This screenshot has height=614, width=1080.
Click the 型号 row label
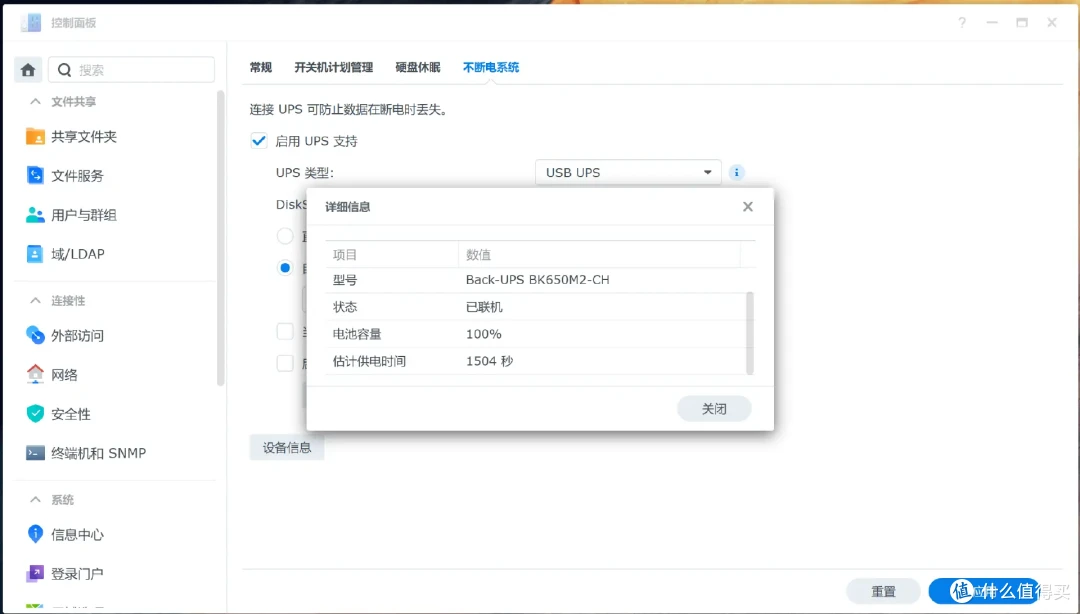(345, 280)
